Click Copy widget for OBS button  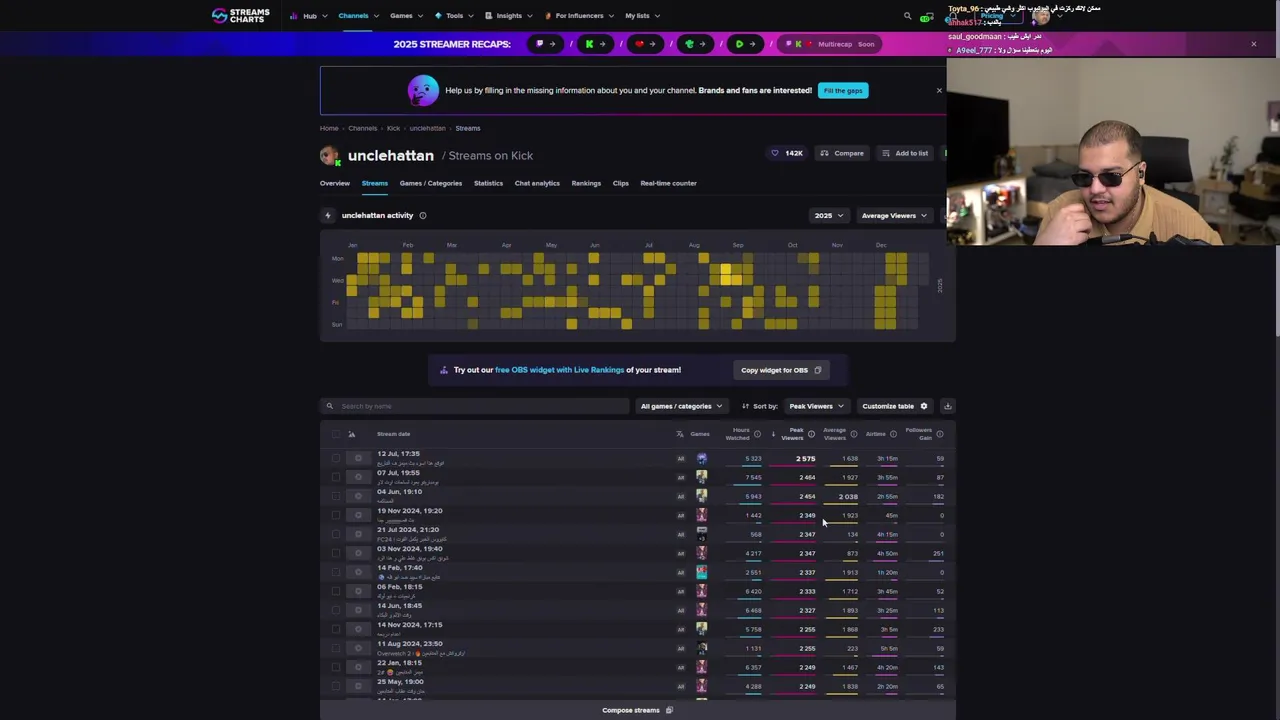tap(781, 370)
